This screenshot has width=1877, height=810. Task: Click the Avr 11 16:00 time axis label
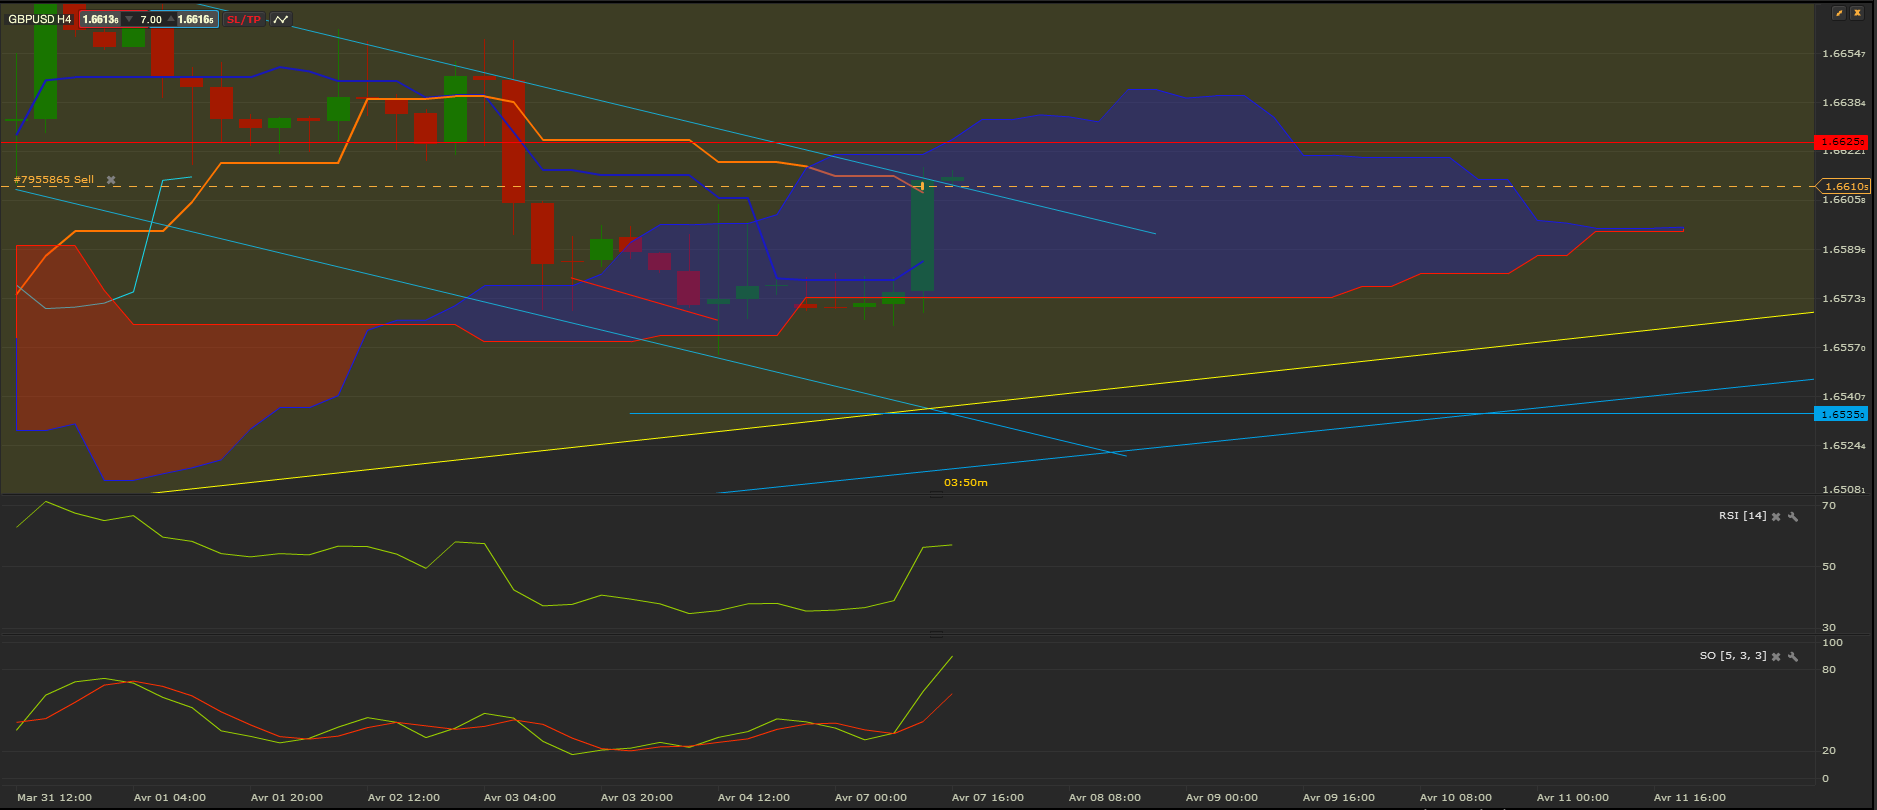(1690, 798)
